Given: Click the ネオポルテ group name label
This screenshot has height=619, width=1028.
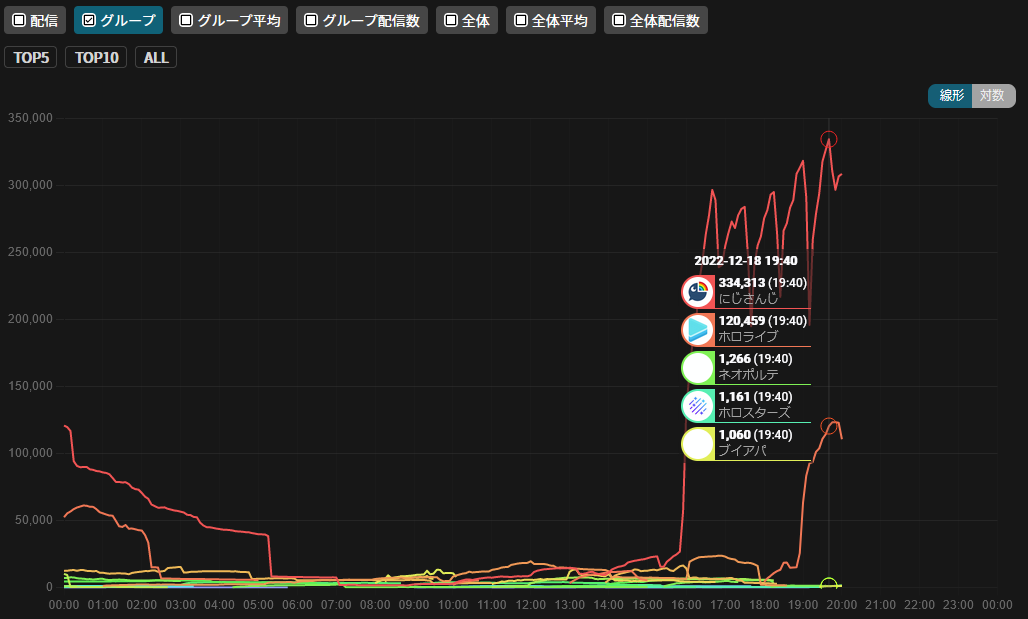Looking at the screenshot, I should tap(748, 374).
